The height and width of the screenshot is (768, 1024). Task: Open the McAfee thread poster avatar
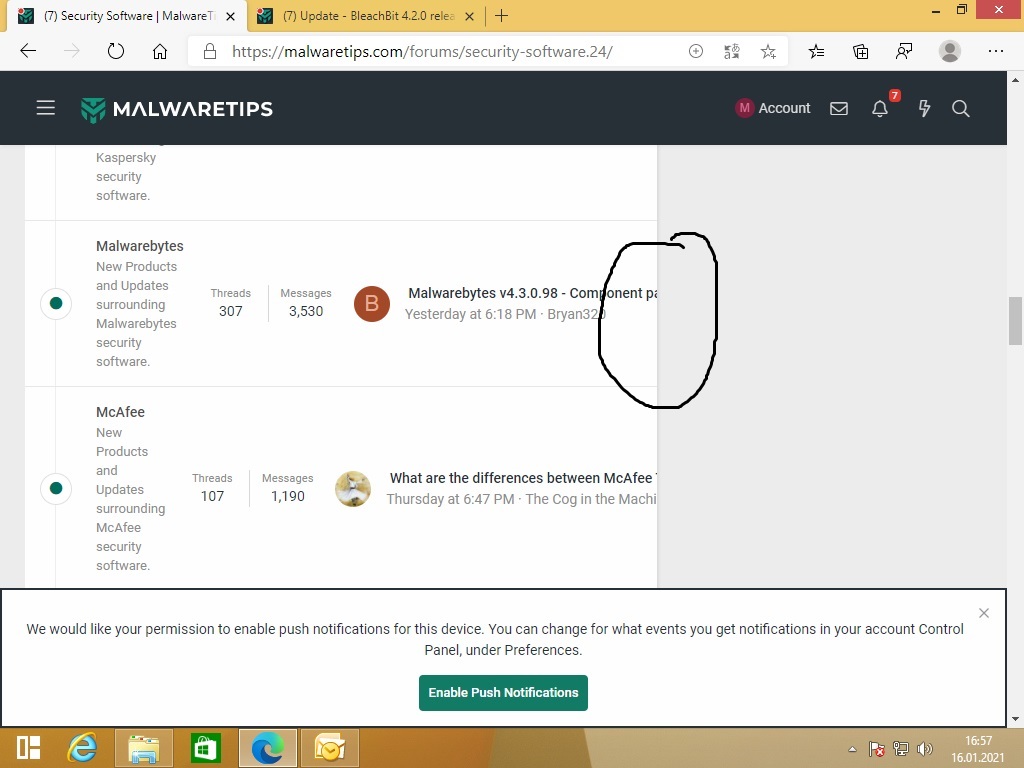[353, 489]
